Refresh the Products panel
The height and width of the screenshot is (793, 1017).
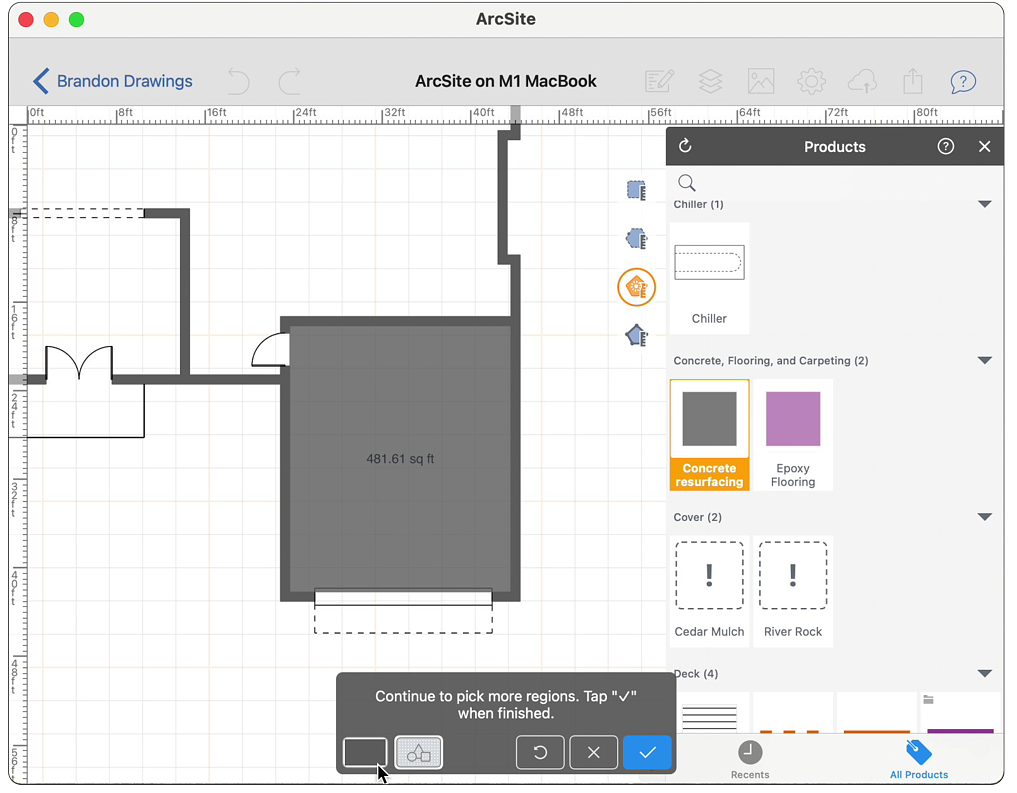685,146
